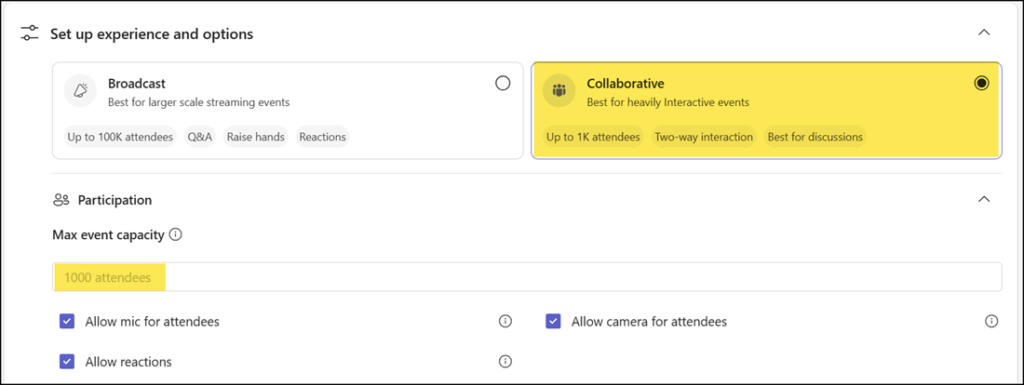Uncheck Allow camera for attendees checkbox
Screen dimensions: 1024x385
553,321
